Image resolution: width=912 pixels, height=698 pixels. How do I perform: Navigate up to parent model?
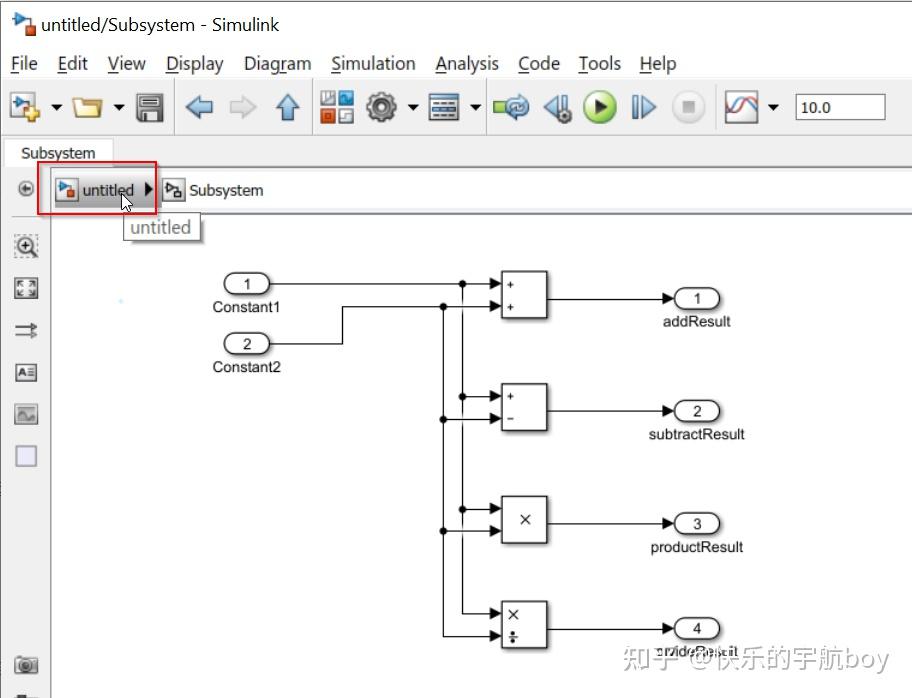pos(287,107)
